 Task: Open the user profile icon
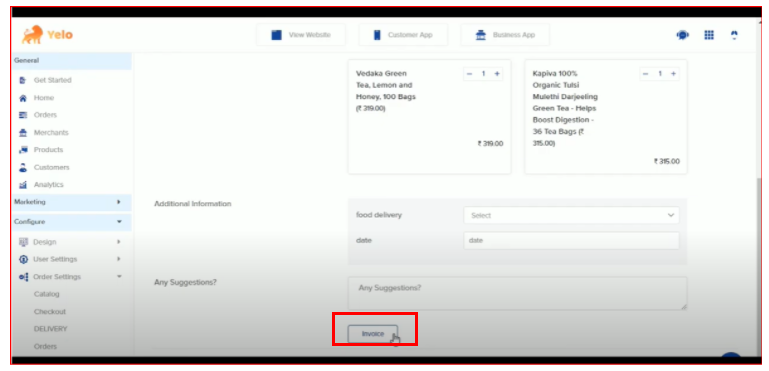click(x=734, y=35)
